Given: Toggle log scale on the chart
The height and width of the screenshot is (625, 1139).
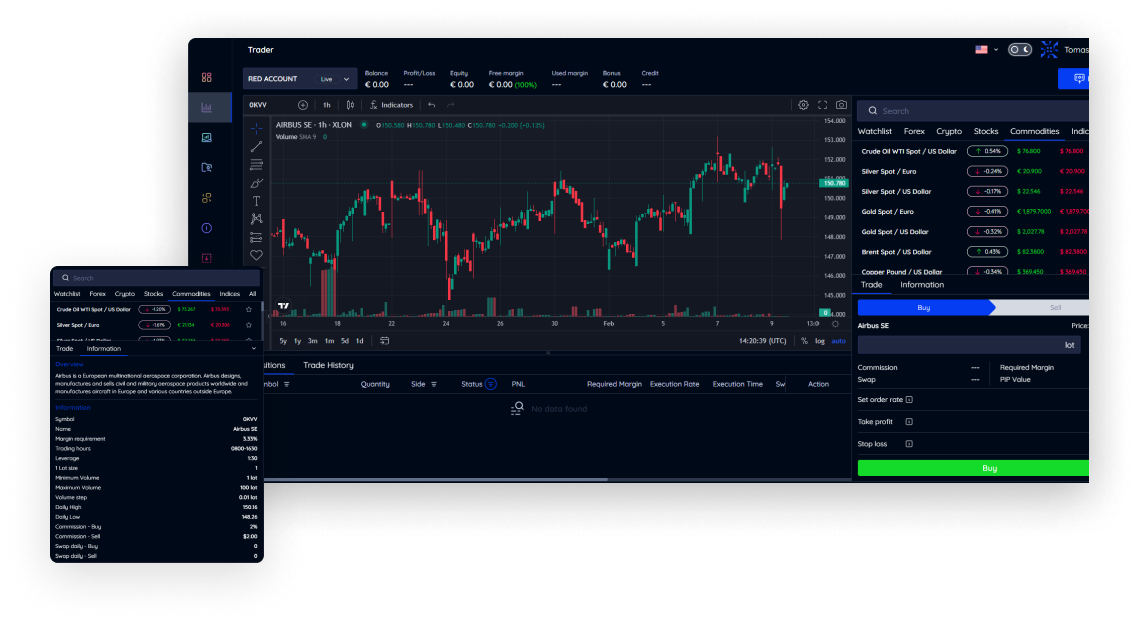Looking at the screenshot, I should click(820, 341).
